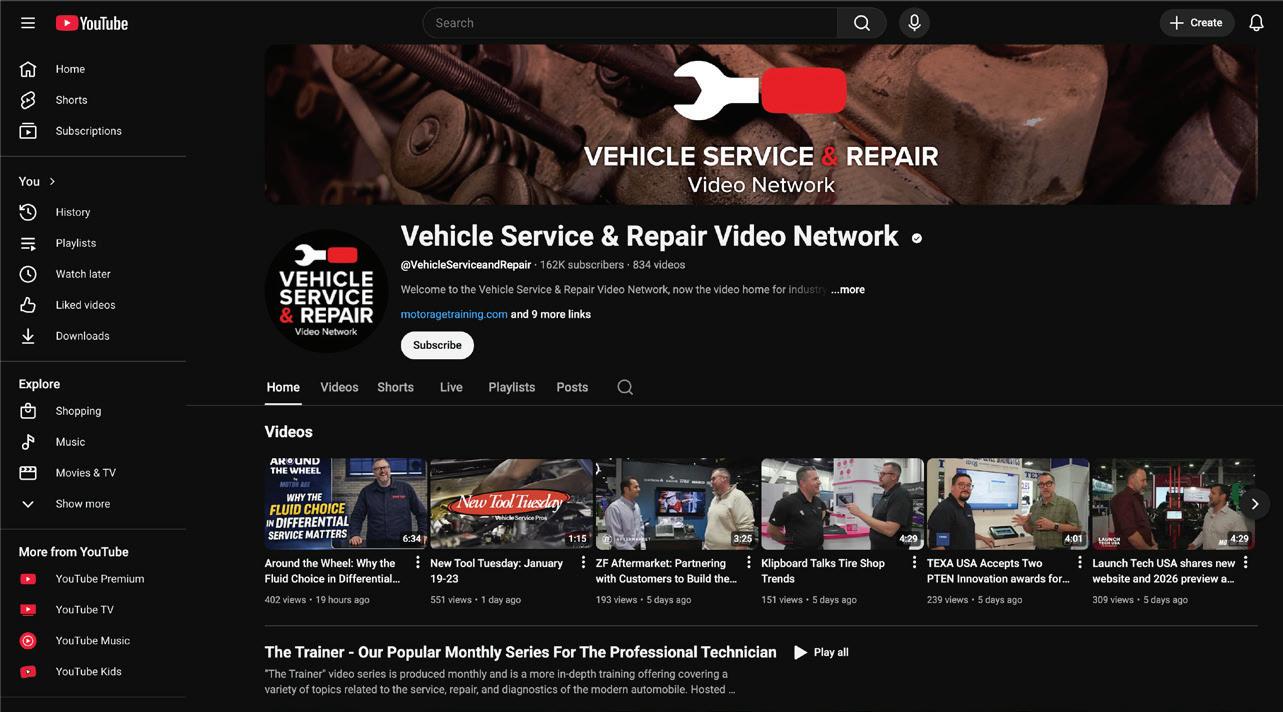
Task: Open The Trainer series title link
Action: [x=520, y=652]
